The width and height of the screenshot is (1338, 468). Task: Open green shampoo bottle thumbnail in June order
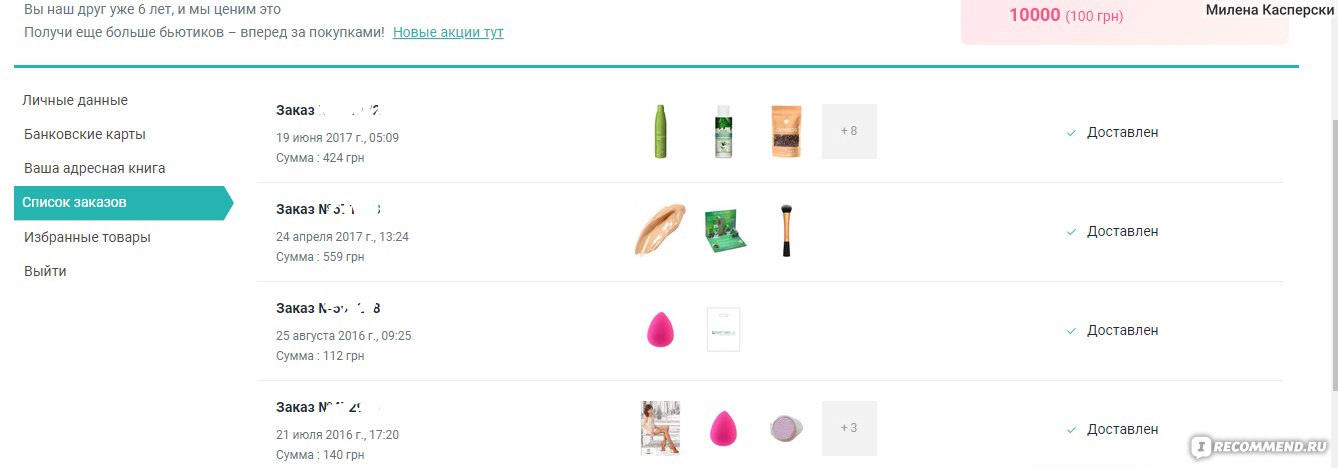pyautogui.click(x=659, y=131)
